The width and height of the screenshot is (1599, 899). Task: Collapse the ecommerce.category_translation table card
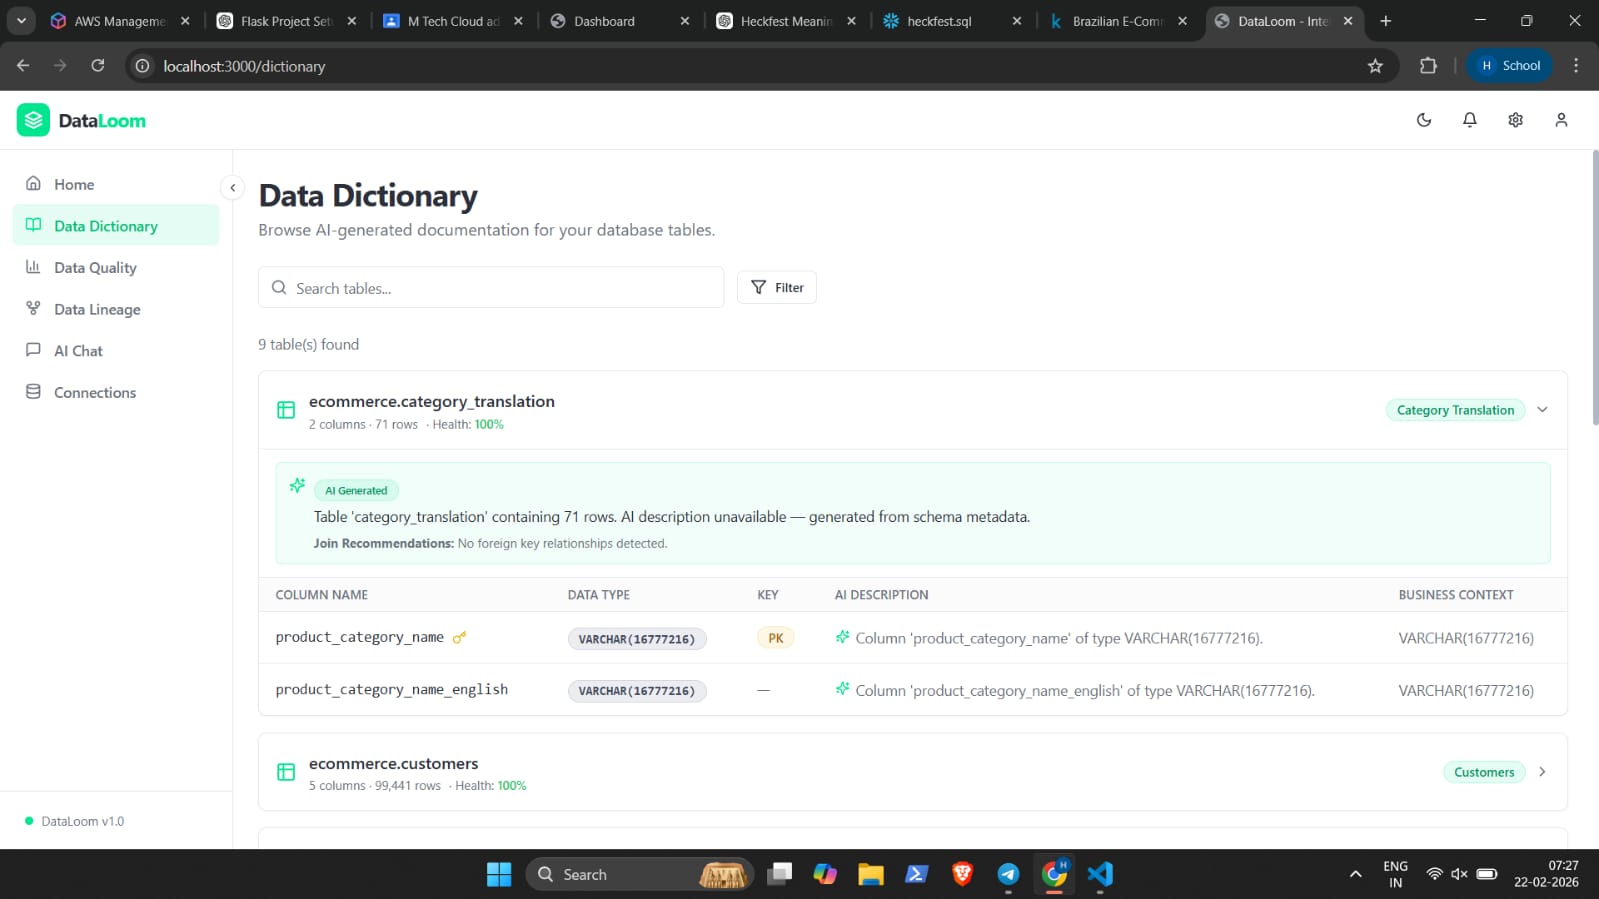[1542, 410]
